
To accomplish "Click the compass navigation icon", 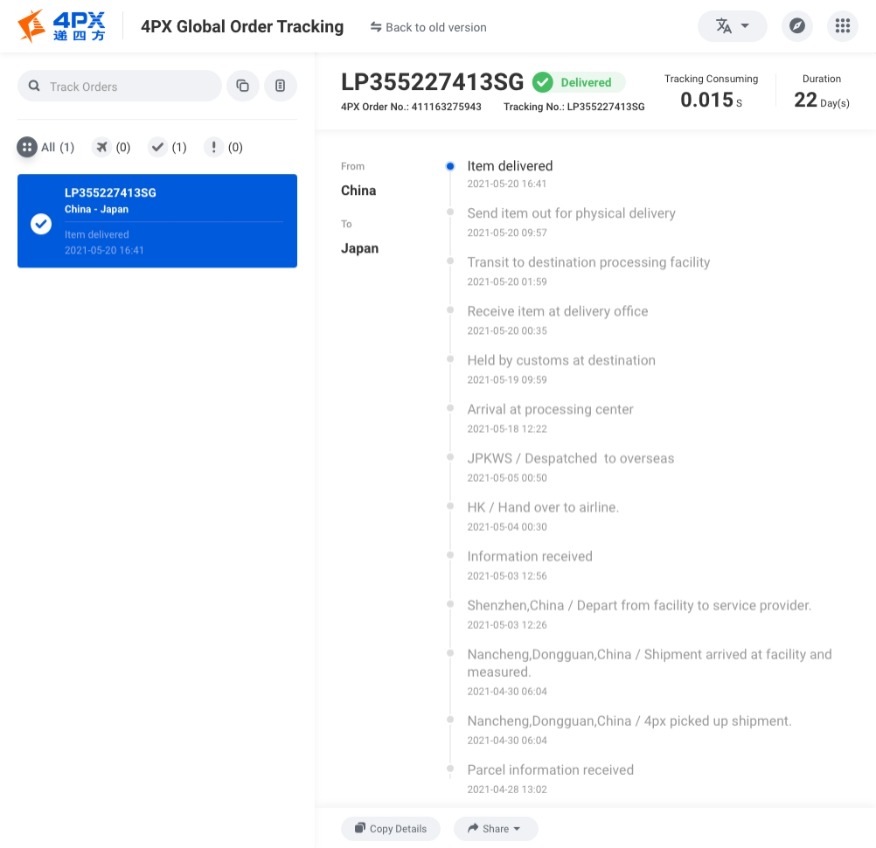I will [797, 26].
